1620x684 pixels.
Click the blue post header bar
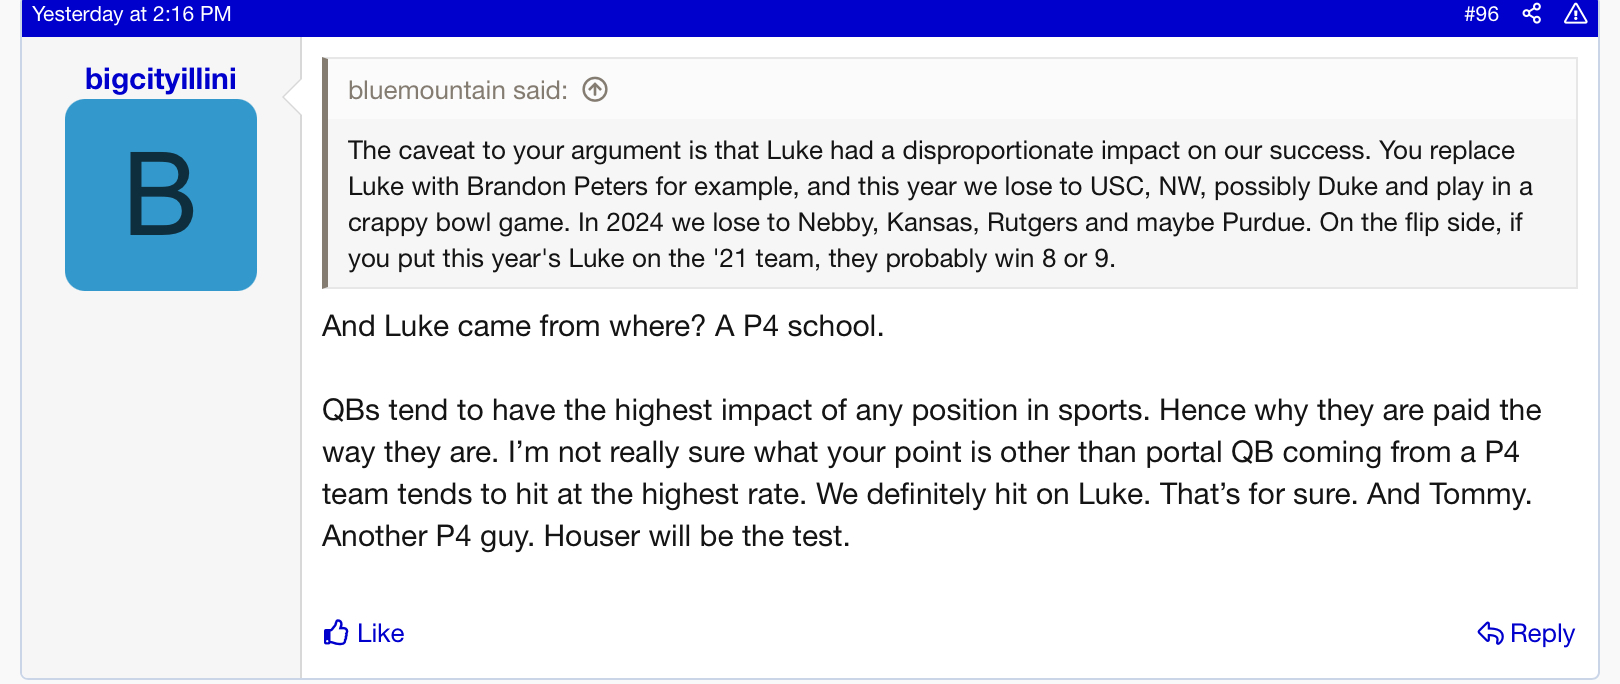click(800, 14)
